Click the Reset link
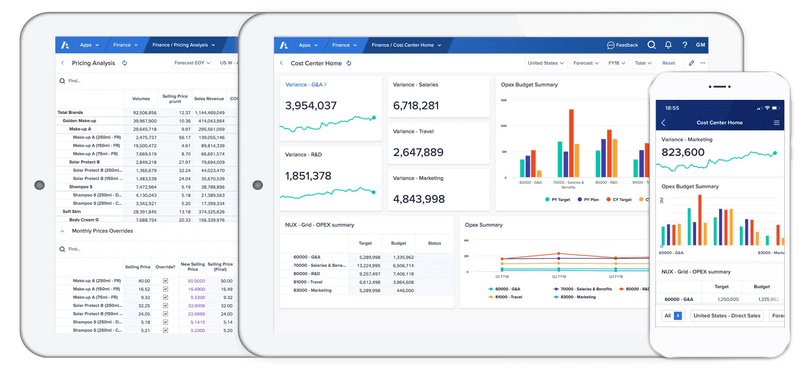 (669, 63)
